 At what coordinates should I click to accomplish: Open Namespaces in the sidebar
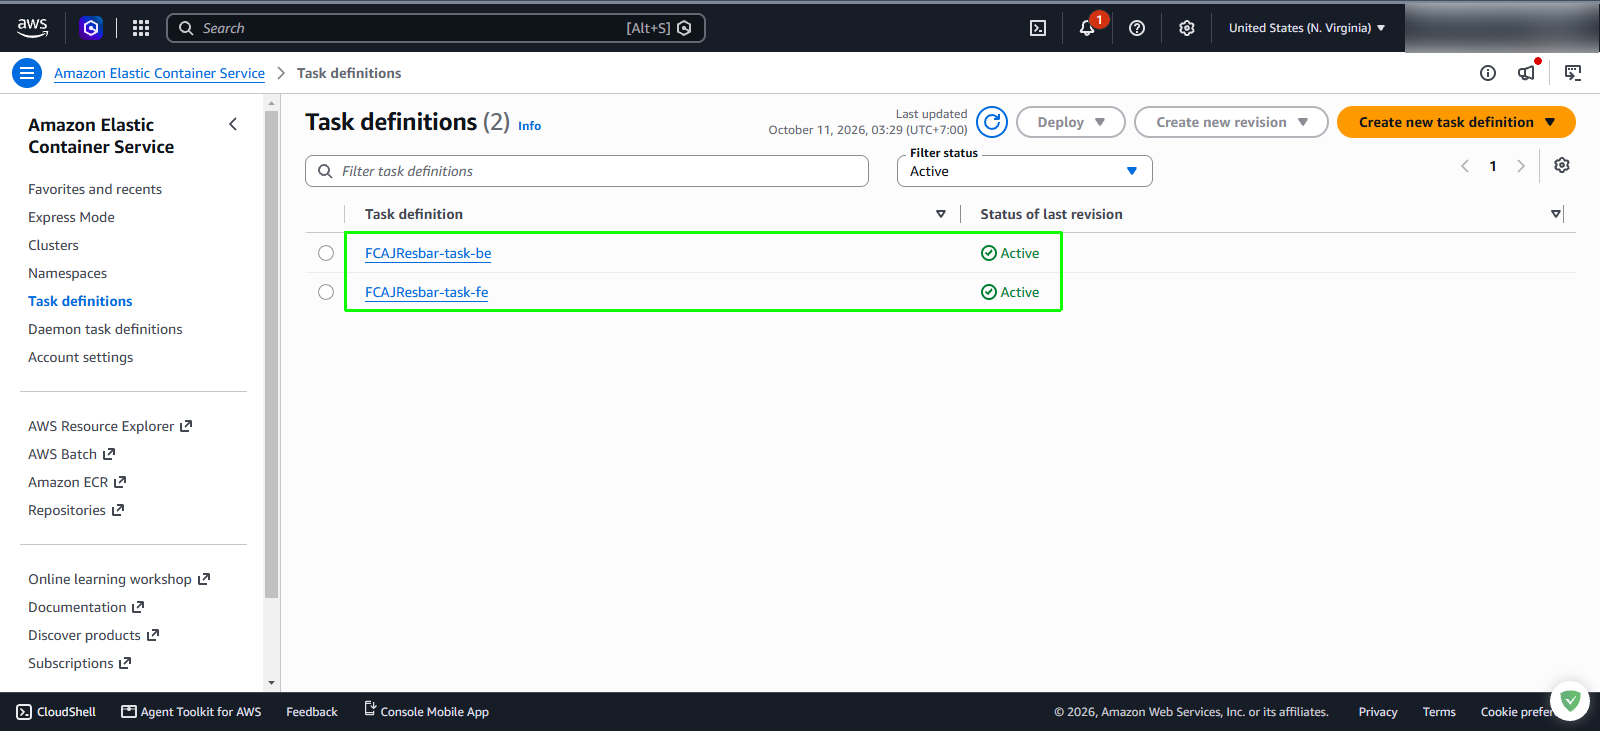[67, 273]
